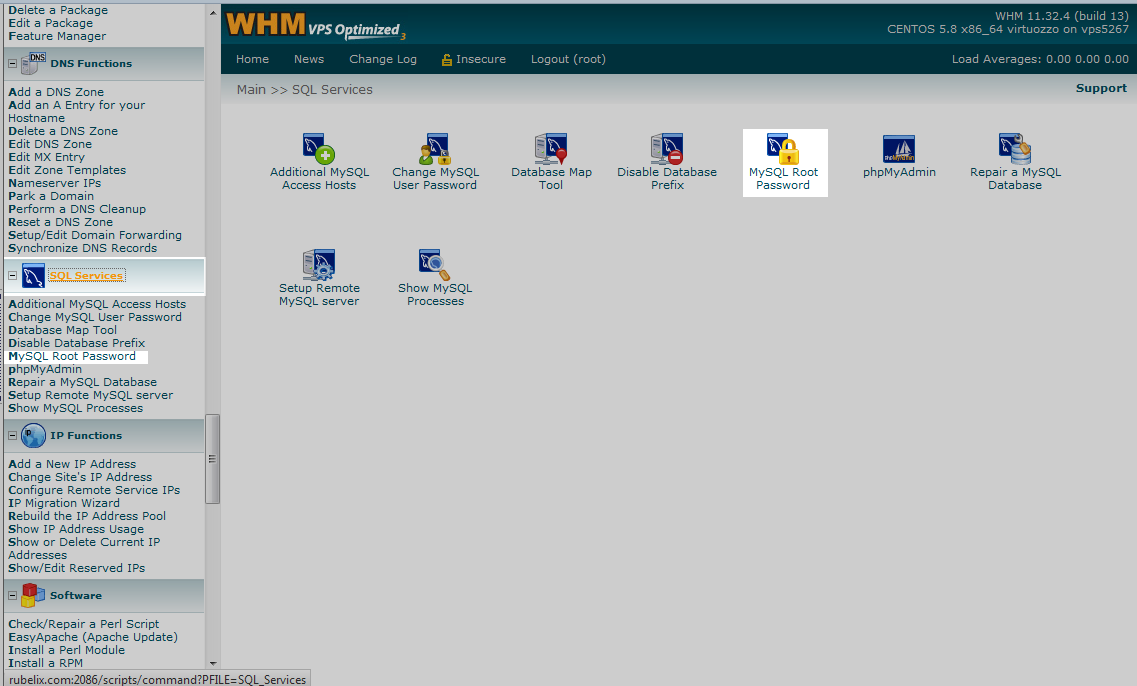Click the Repair a MySQL Database icon
The image size is (1137, 686).
[x=1015, y=150]
